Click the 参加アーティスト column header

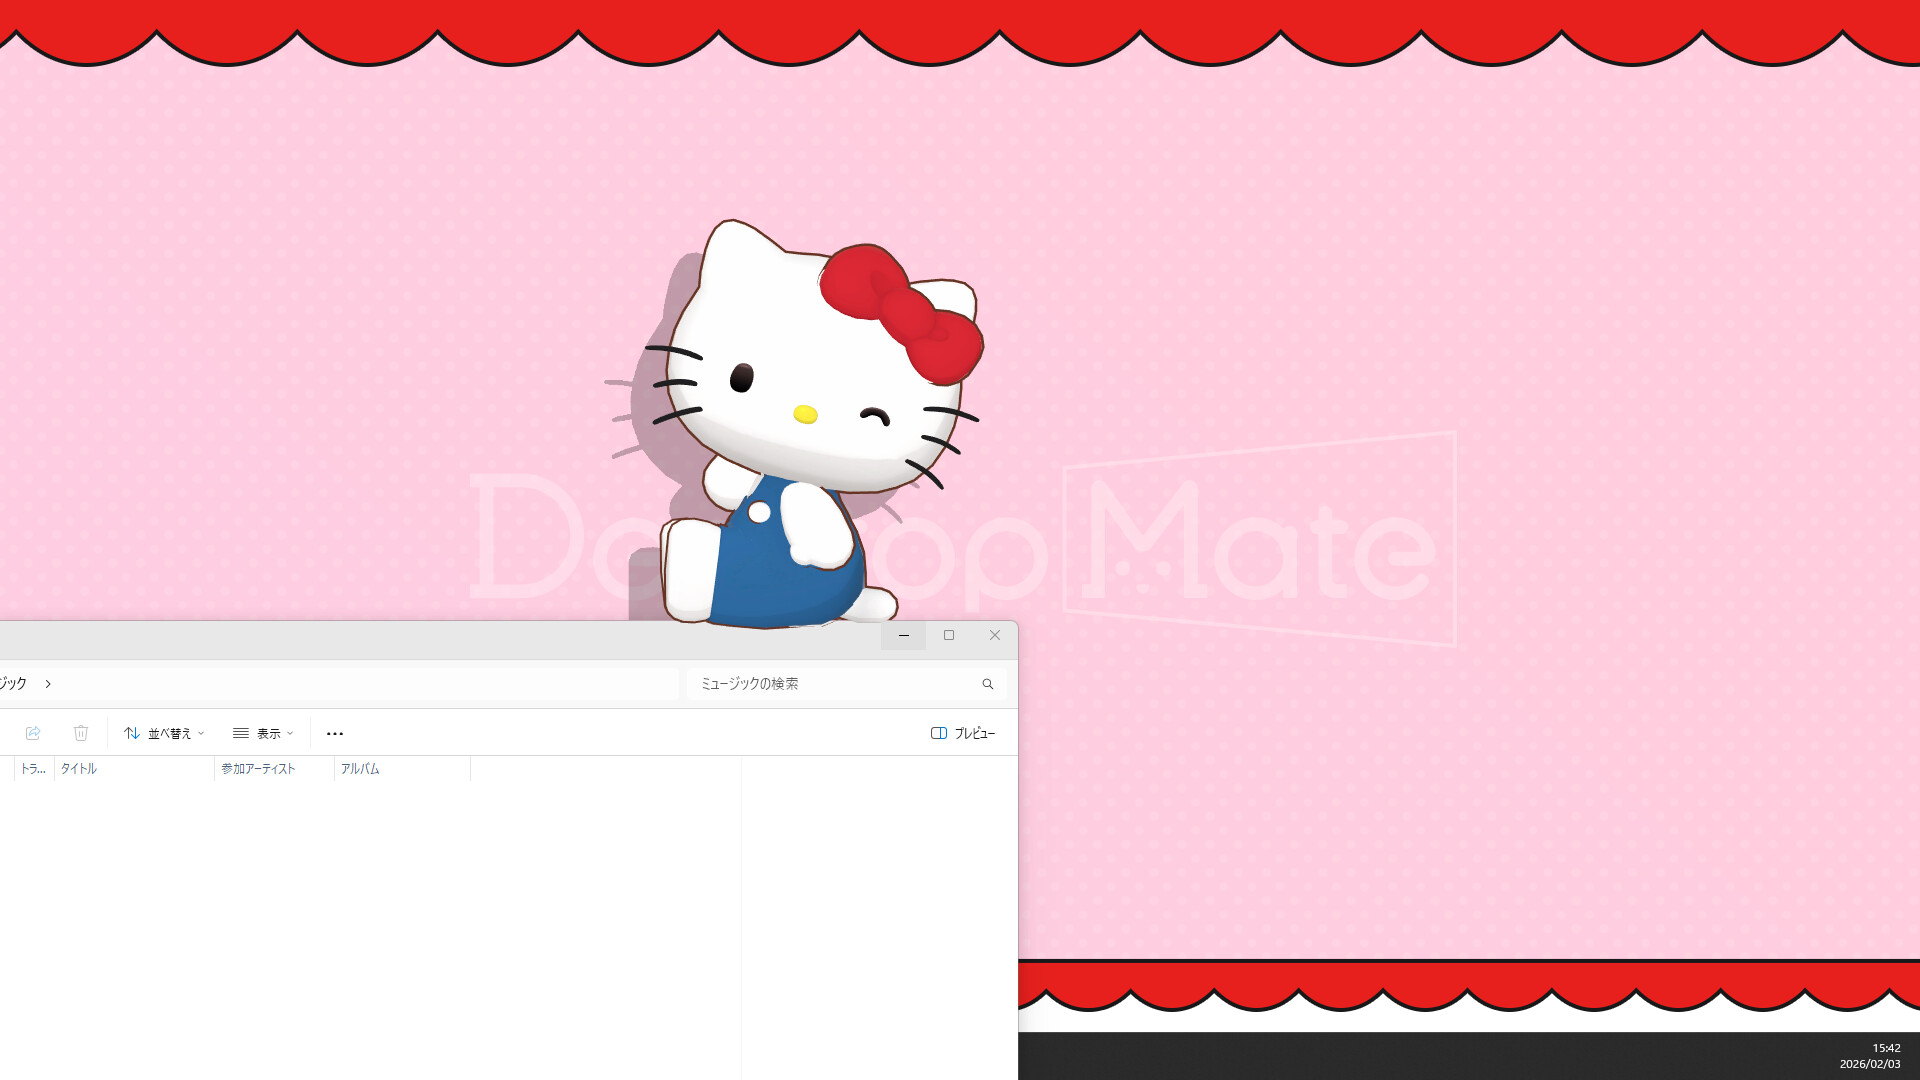tap(257, 769)
